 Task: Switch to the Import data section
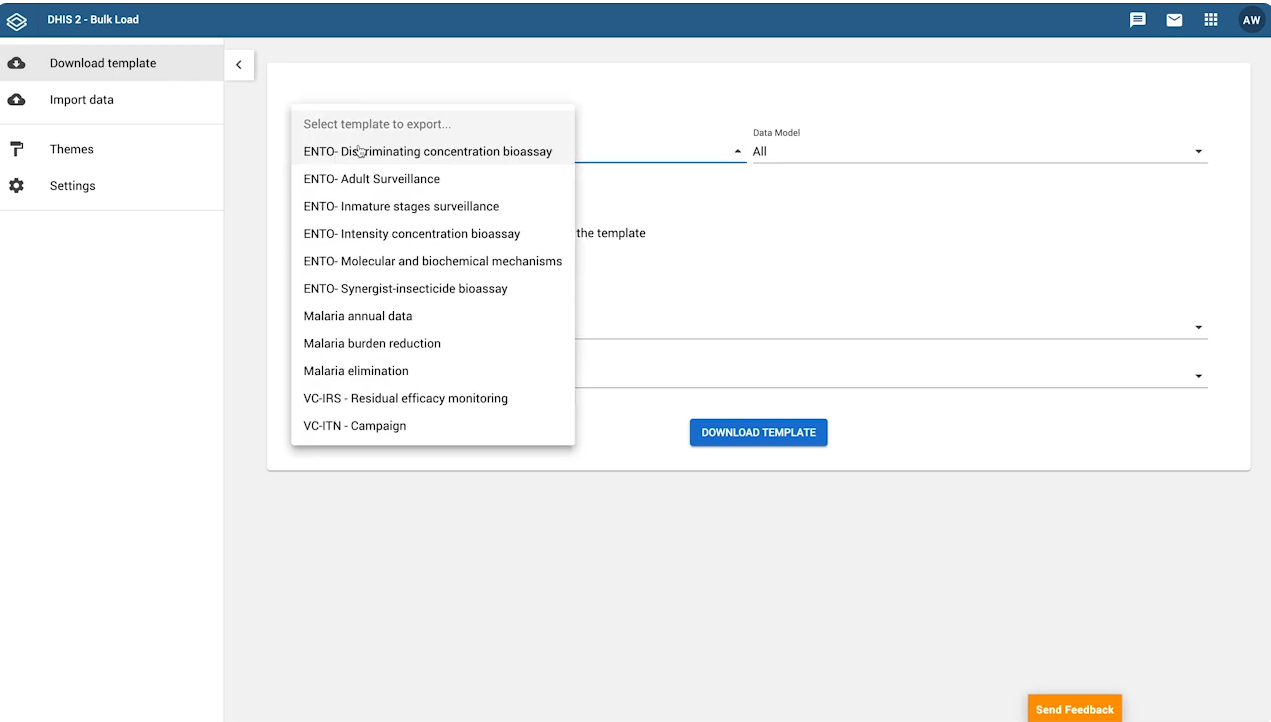pyautogui.click(x=81, y=99)
